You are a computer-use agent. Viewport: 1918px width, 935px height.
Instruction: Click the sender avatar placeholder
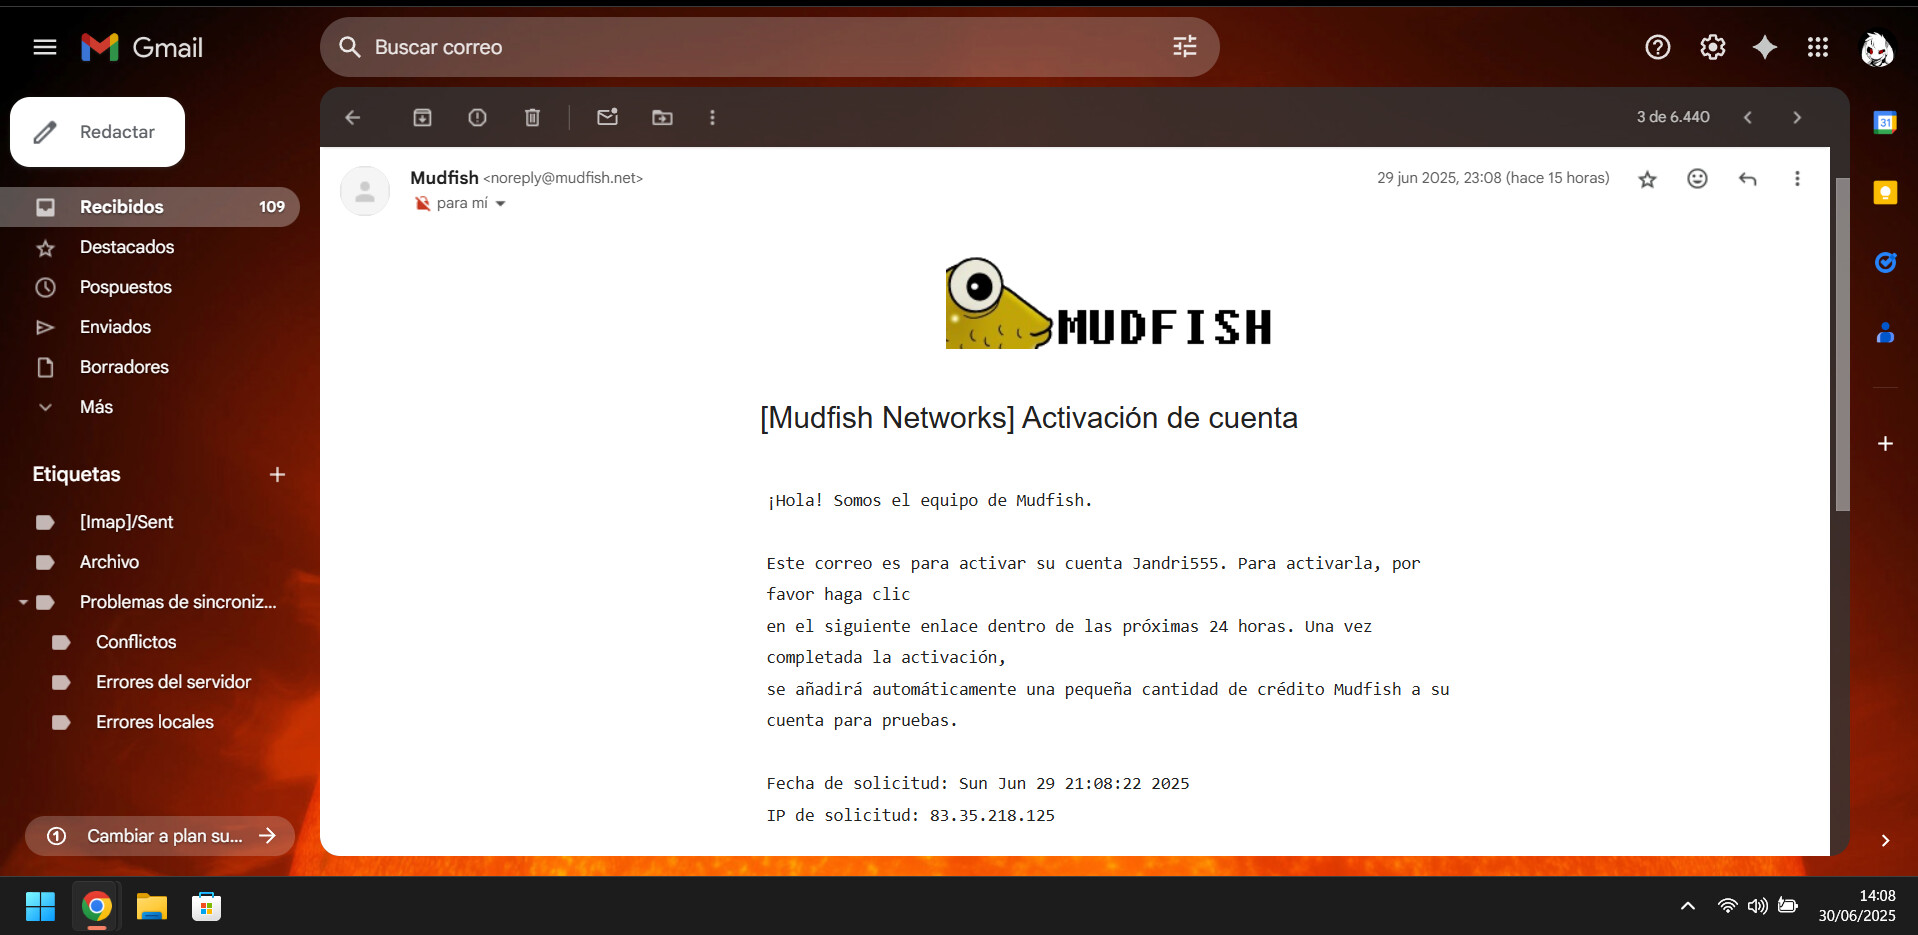click(365, 191)
